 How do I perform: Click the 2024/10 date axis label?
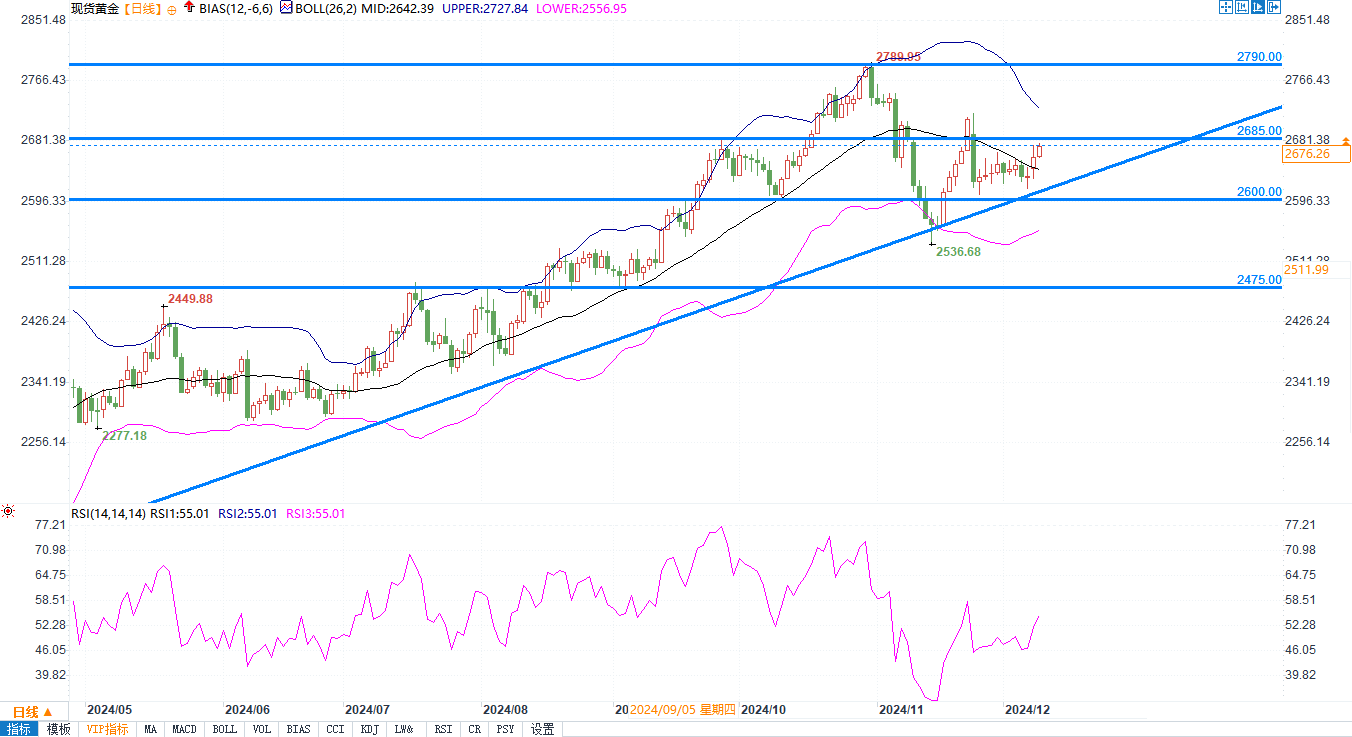click(x=764, y=710)
